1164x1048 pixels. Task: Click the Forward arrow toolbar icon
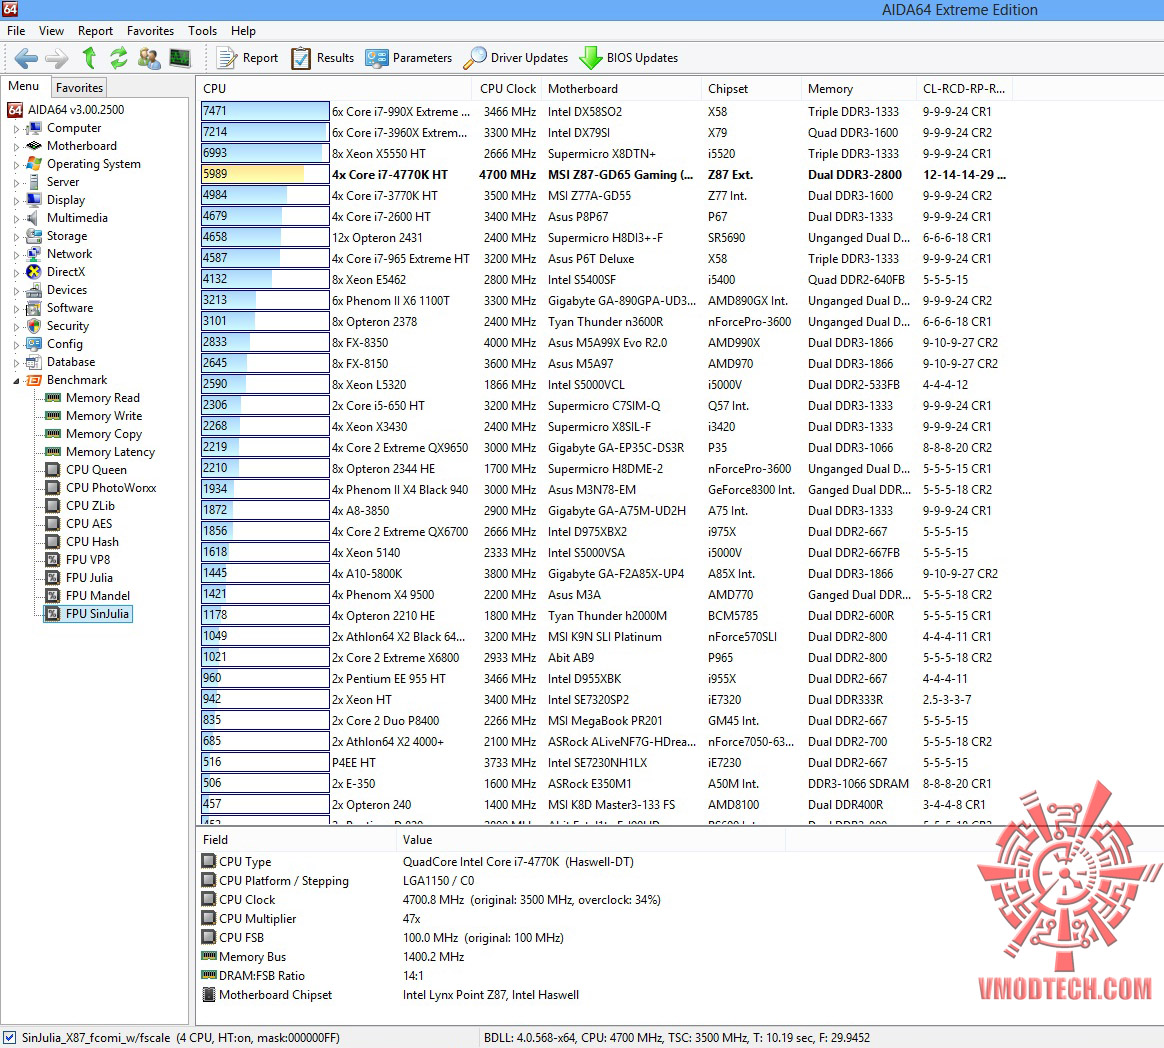(x=56, y=58)
